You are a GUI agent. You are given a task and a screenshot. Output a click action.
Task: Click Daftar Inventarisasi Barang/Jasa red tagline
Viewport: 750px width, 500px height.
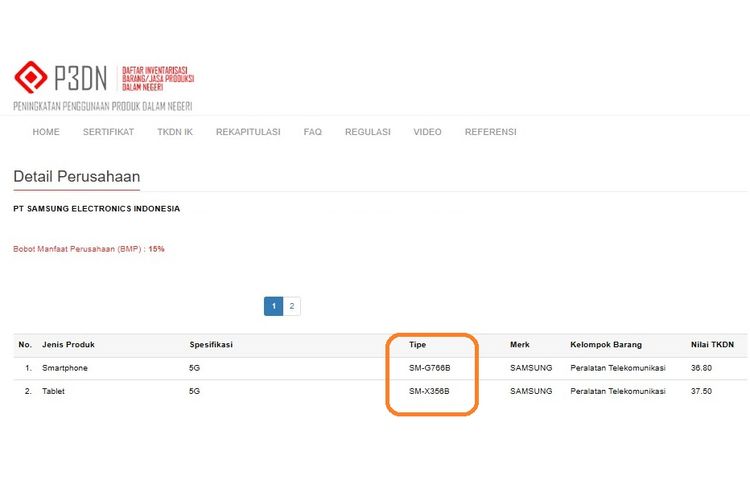[x=158, y=78]
